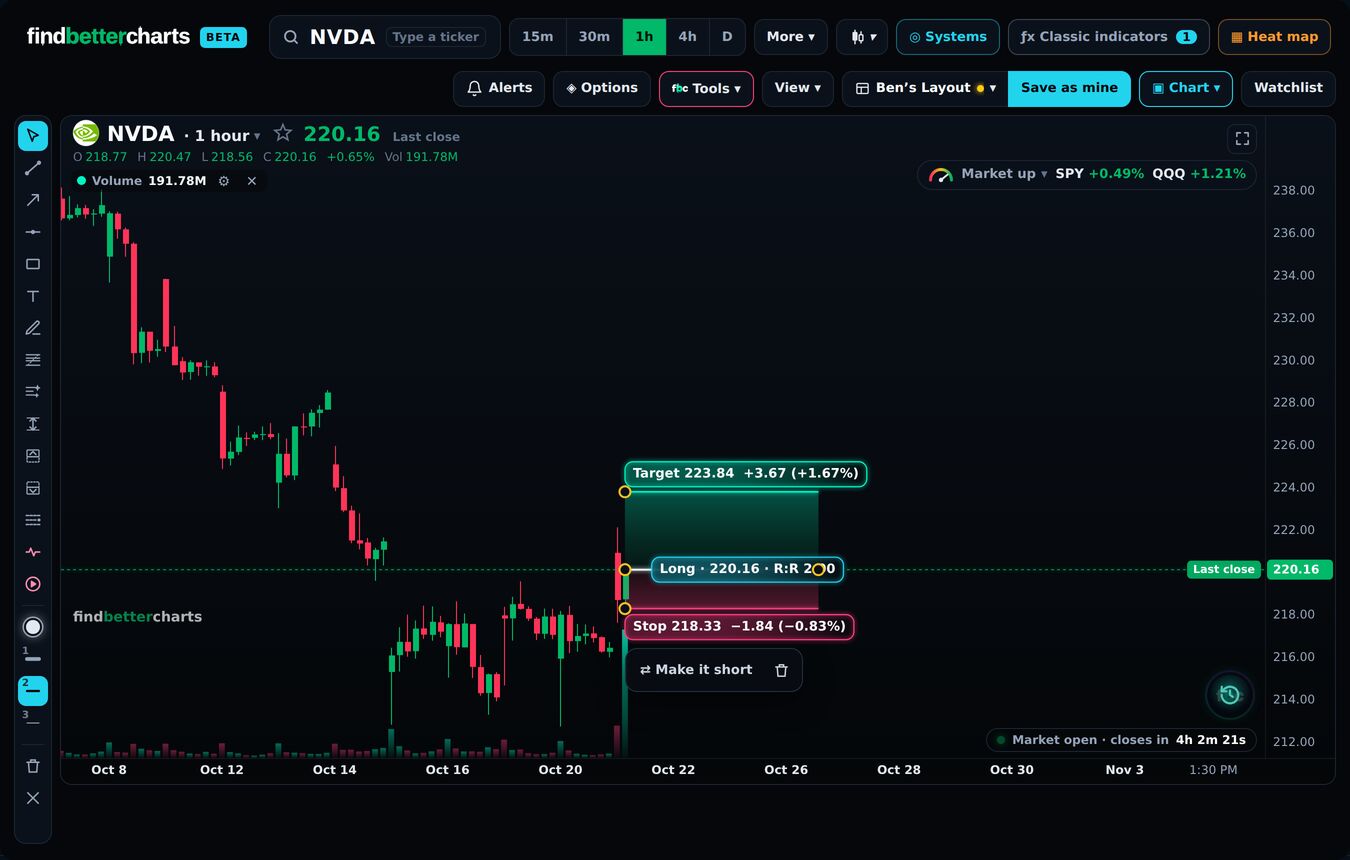Click the left toolbar trash icon
Image resolution: width=1350 pixels, height=860 pixels.
coord(33,766)
